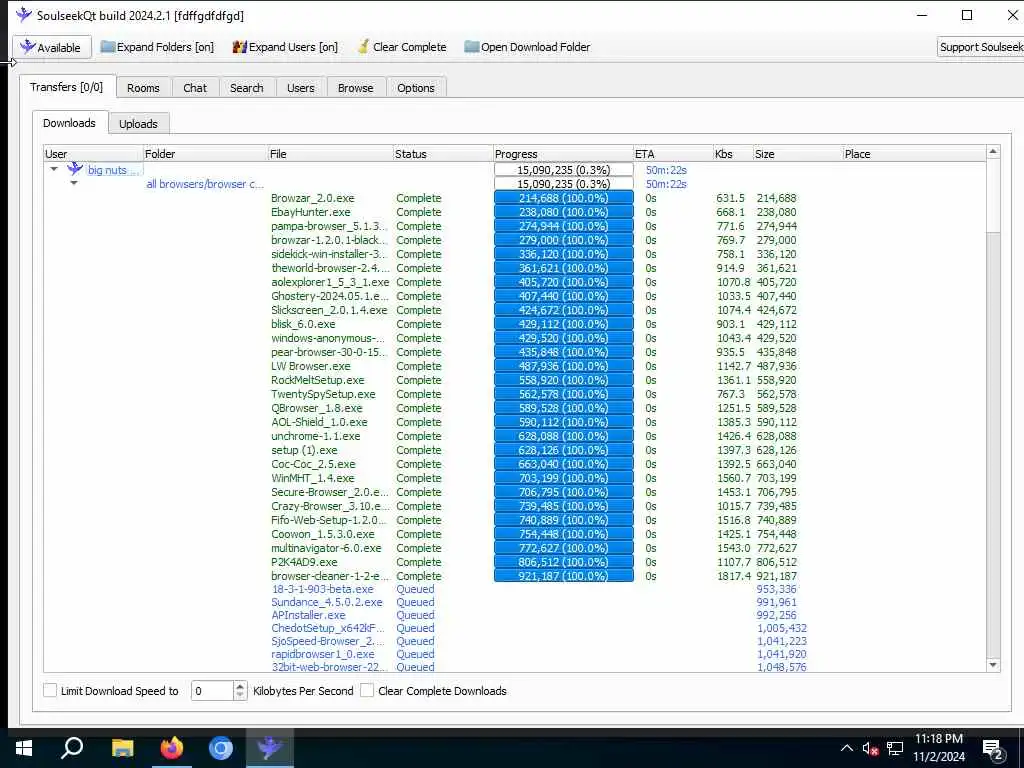Click the Available status bird icon
Viewport: 1024px width, 768px height.
[x=27, y=46]
